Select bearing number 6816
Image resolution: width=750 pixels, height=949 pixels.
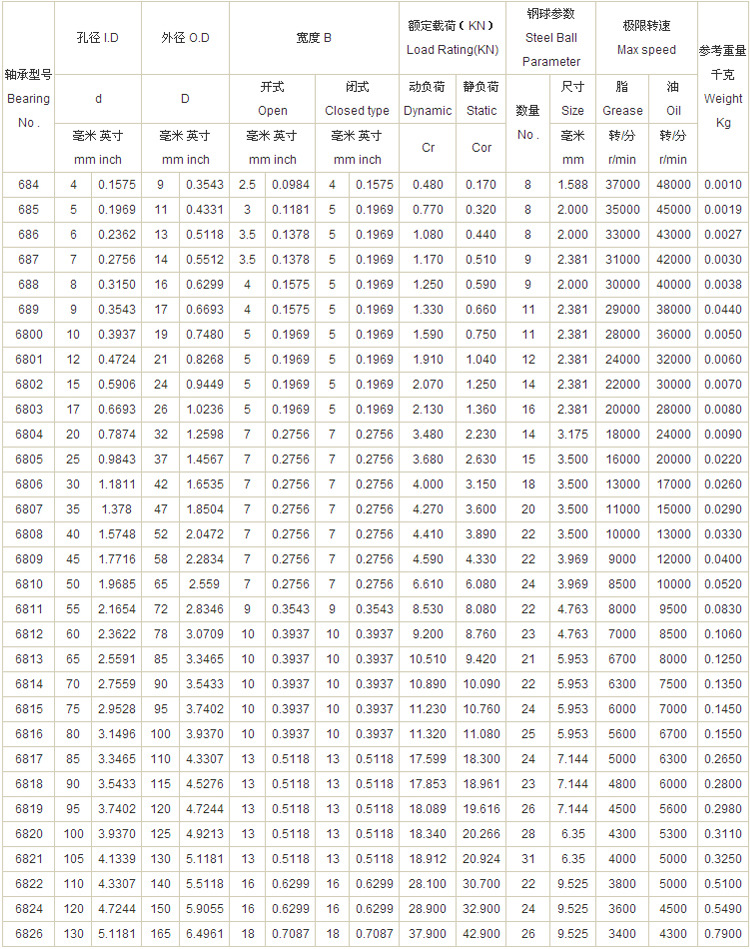pyautogui.click(x=28, y=734)
